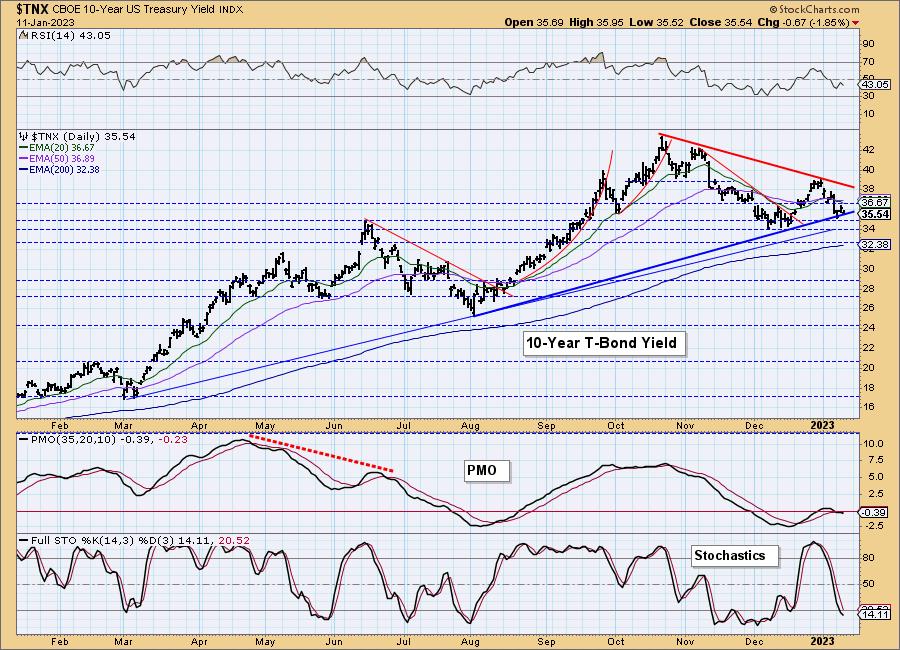
Task: Click the 36.67 price axis tag
Action: (876, 202)
